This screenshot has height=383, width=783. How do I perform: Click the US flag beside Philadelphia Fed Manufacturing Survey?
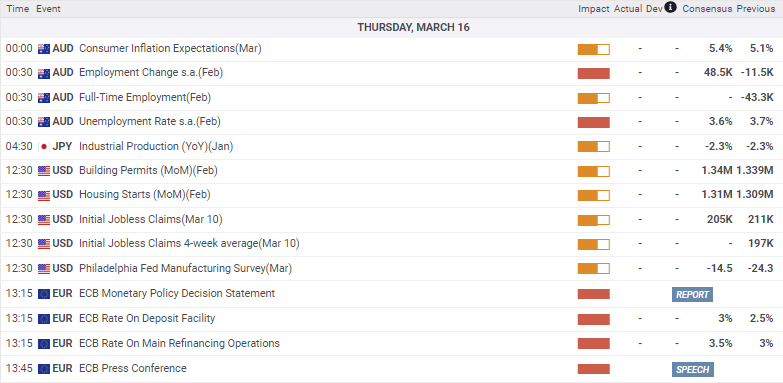point(44,269)
